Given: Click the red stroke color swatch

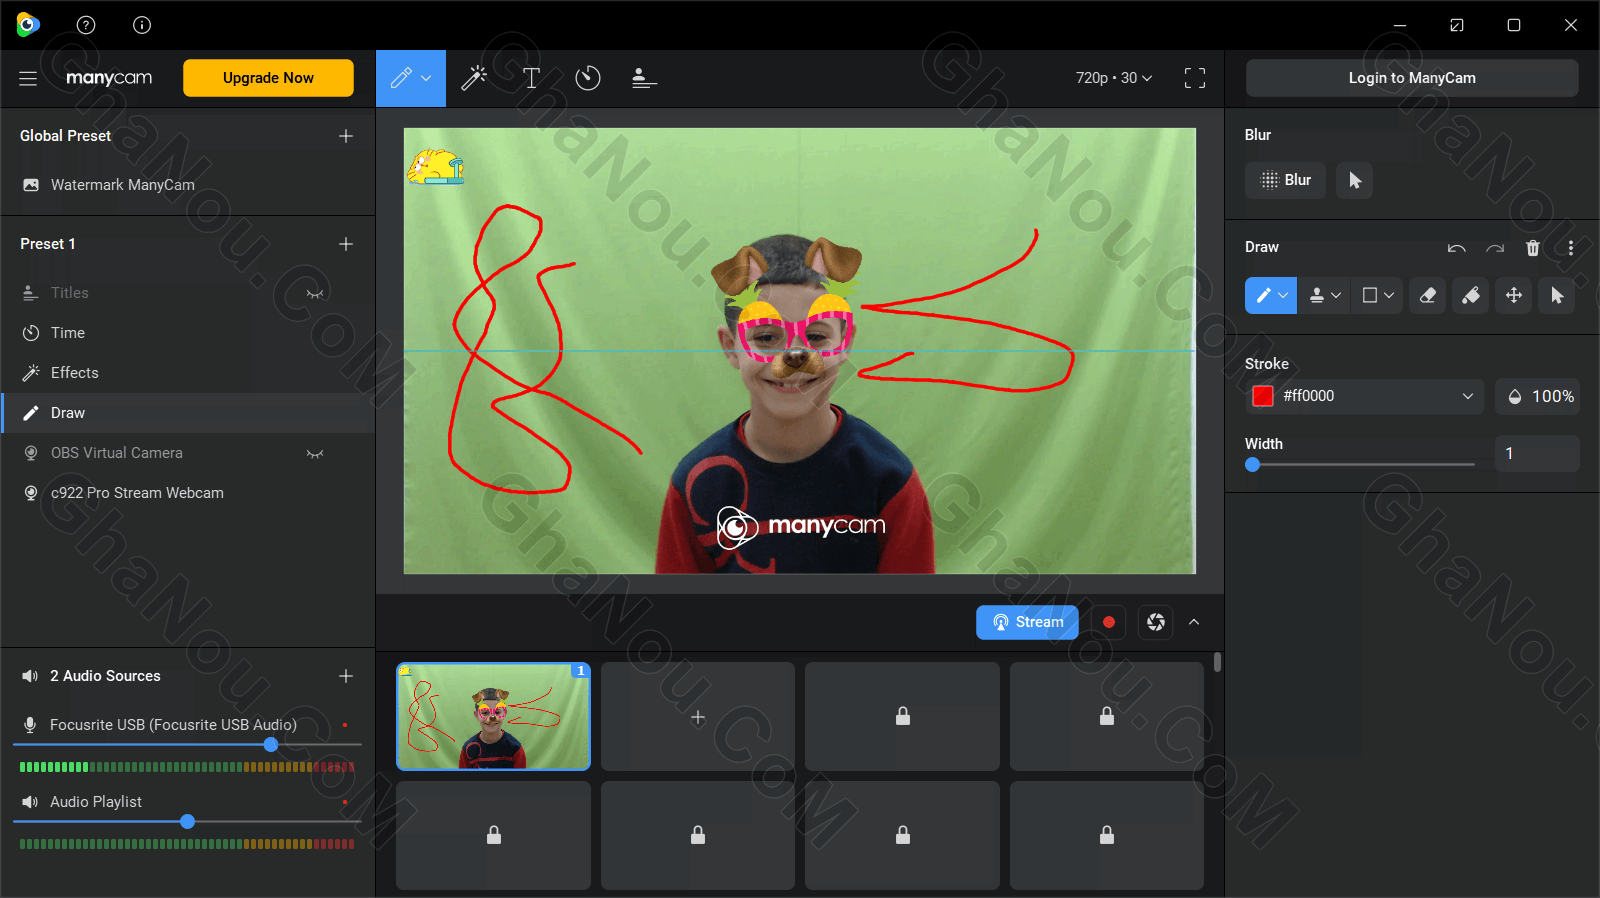Looking at the screenshot, I should pos(1263,396).
